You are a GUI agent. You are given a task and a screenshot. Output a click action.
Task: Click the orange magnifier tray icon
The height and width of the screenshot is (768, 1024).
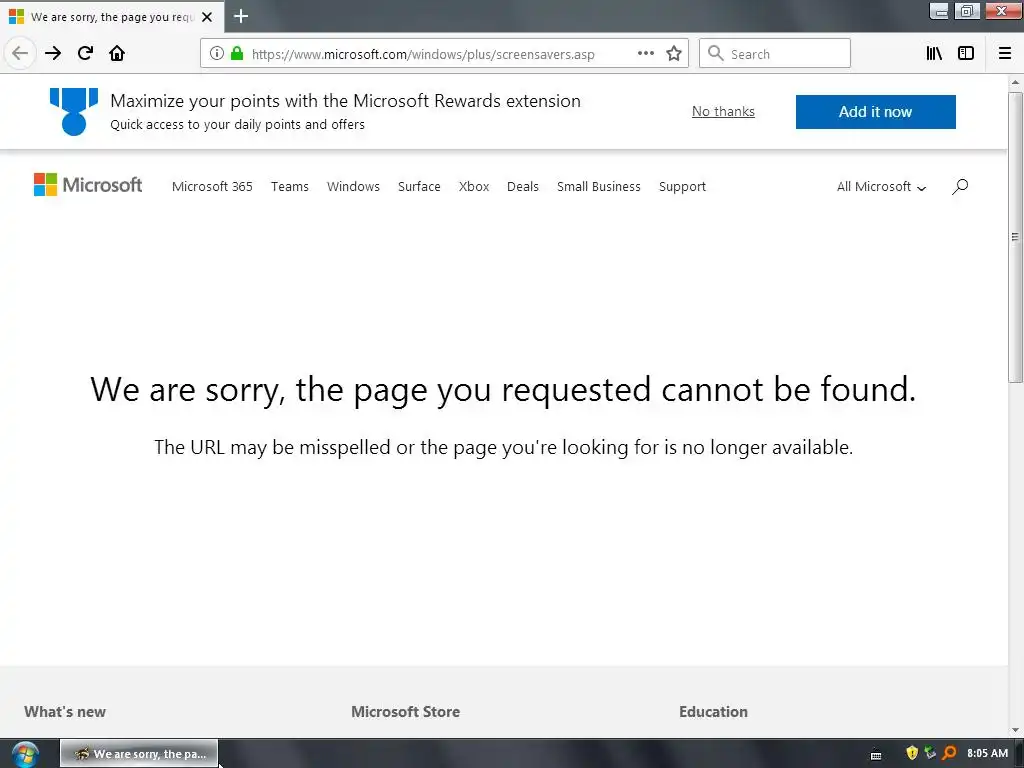(950, 754)
